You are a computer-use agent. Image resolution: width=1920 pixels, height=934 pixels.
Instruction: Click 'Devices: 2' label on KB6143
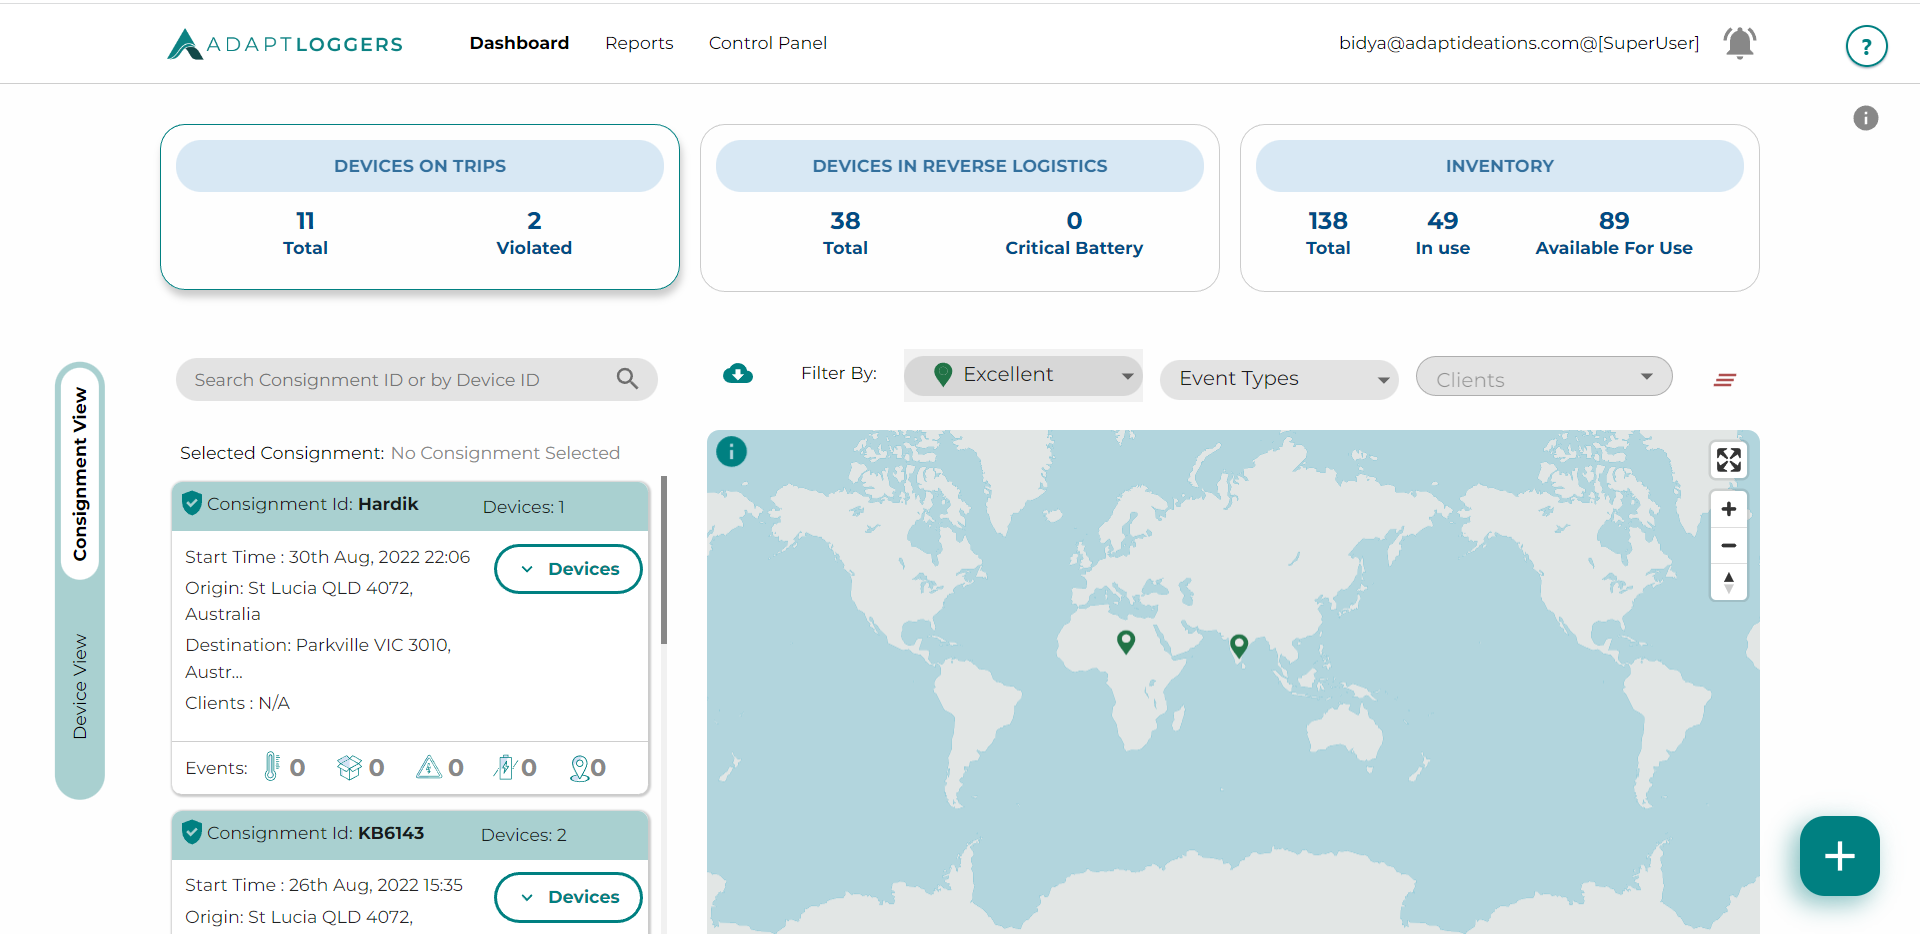tap(524, 835)
